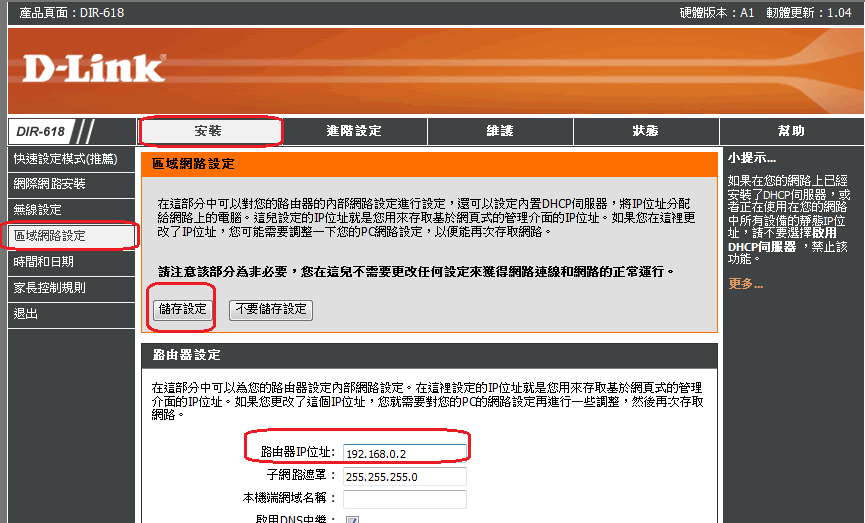Open the 安裝 tab
Image resolution: width=865 pixels, height=523 pixels.
209,131
